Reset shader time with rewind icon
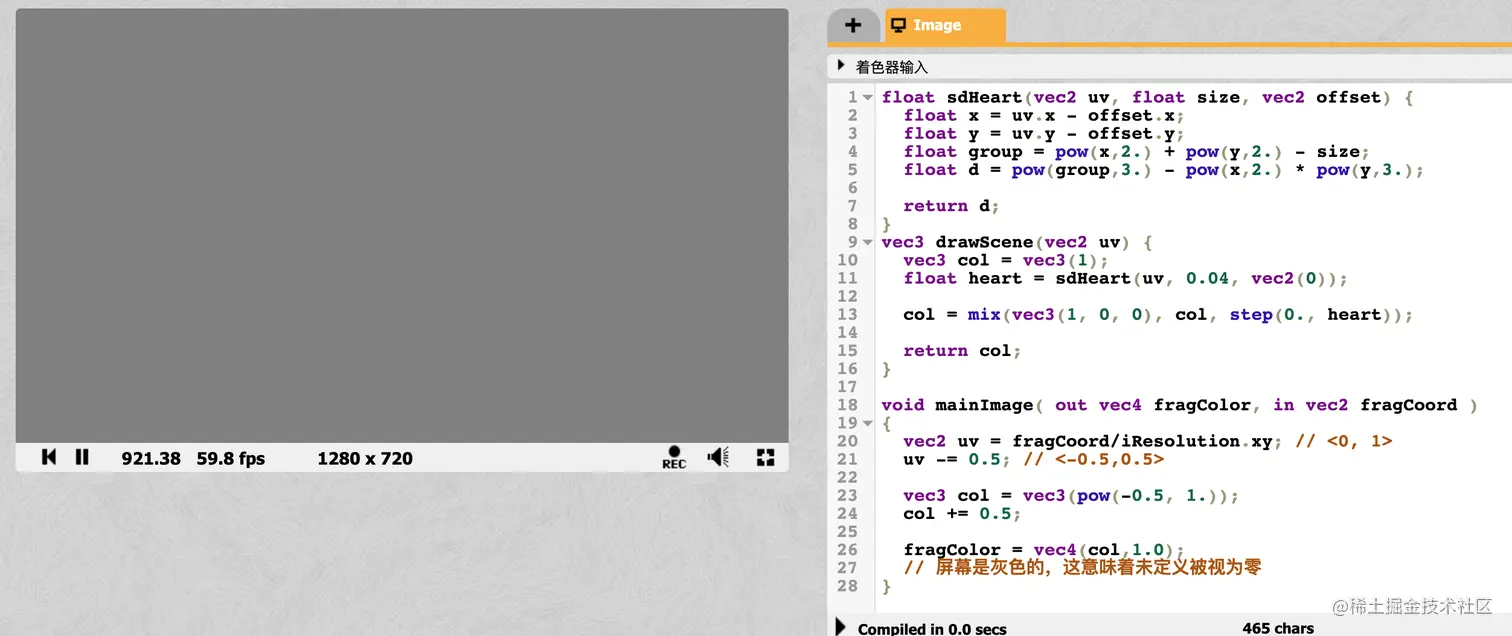 (x=49, y=457)
